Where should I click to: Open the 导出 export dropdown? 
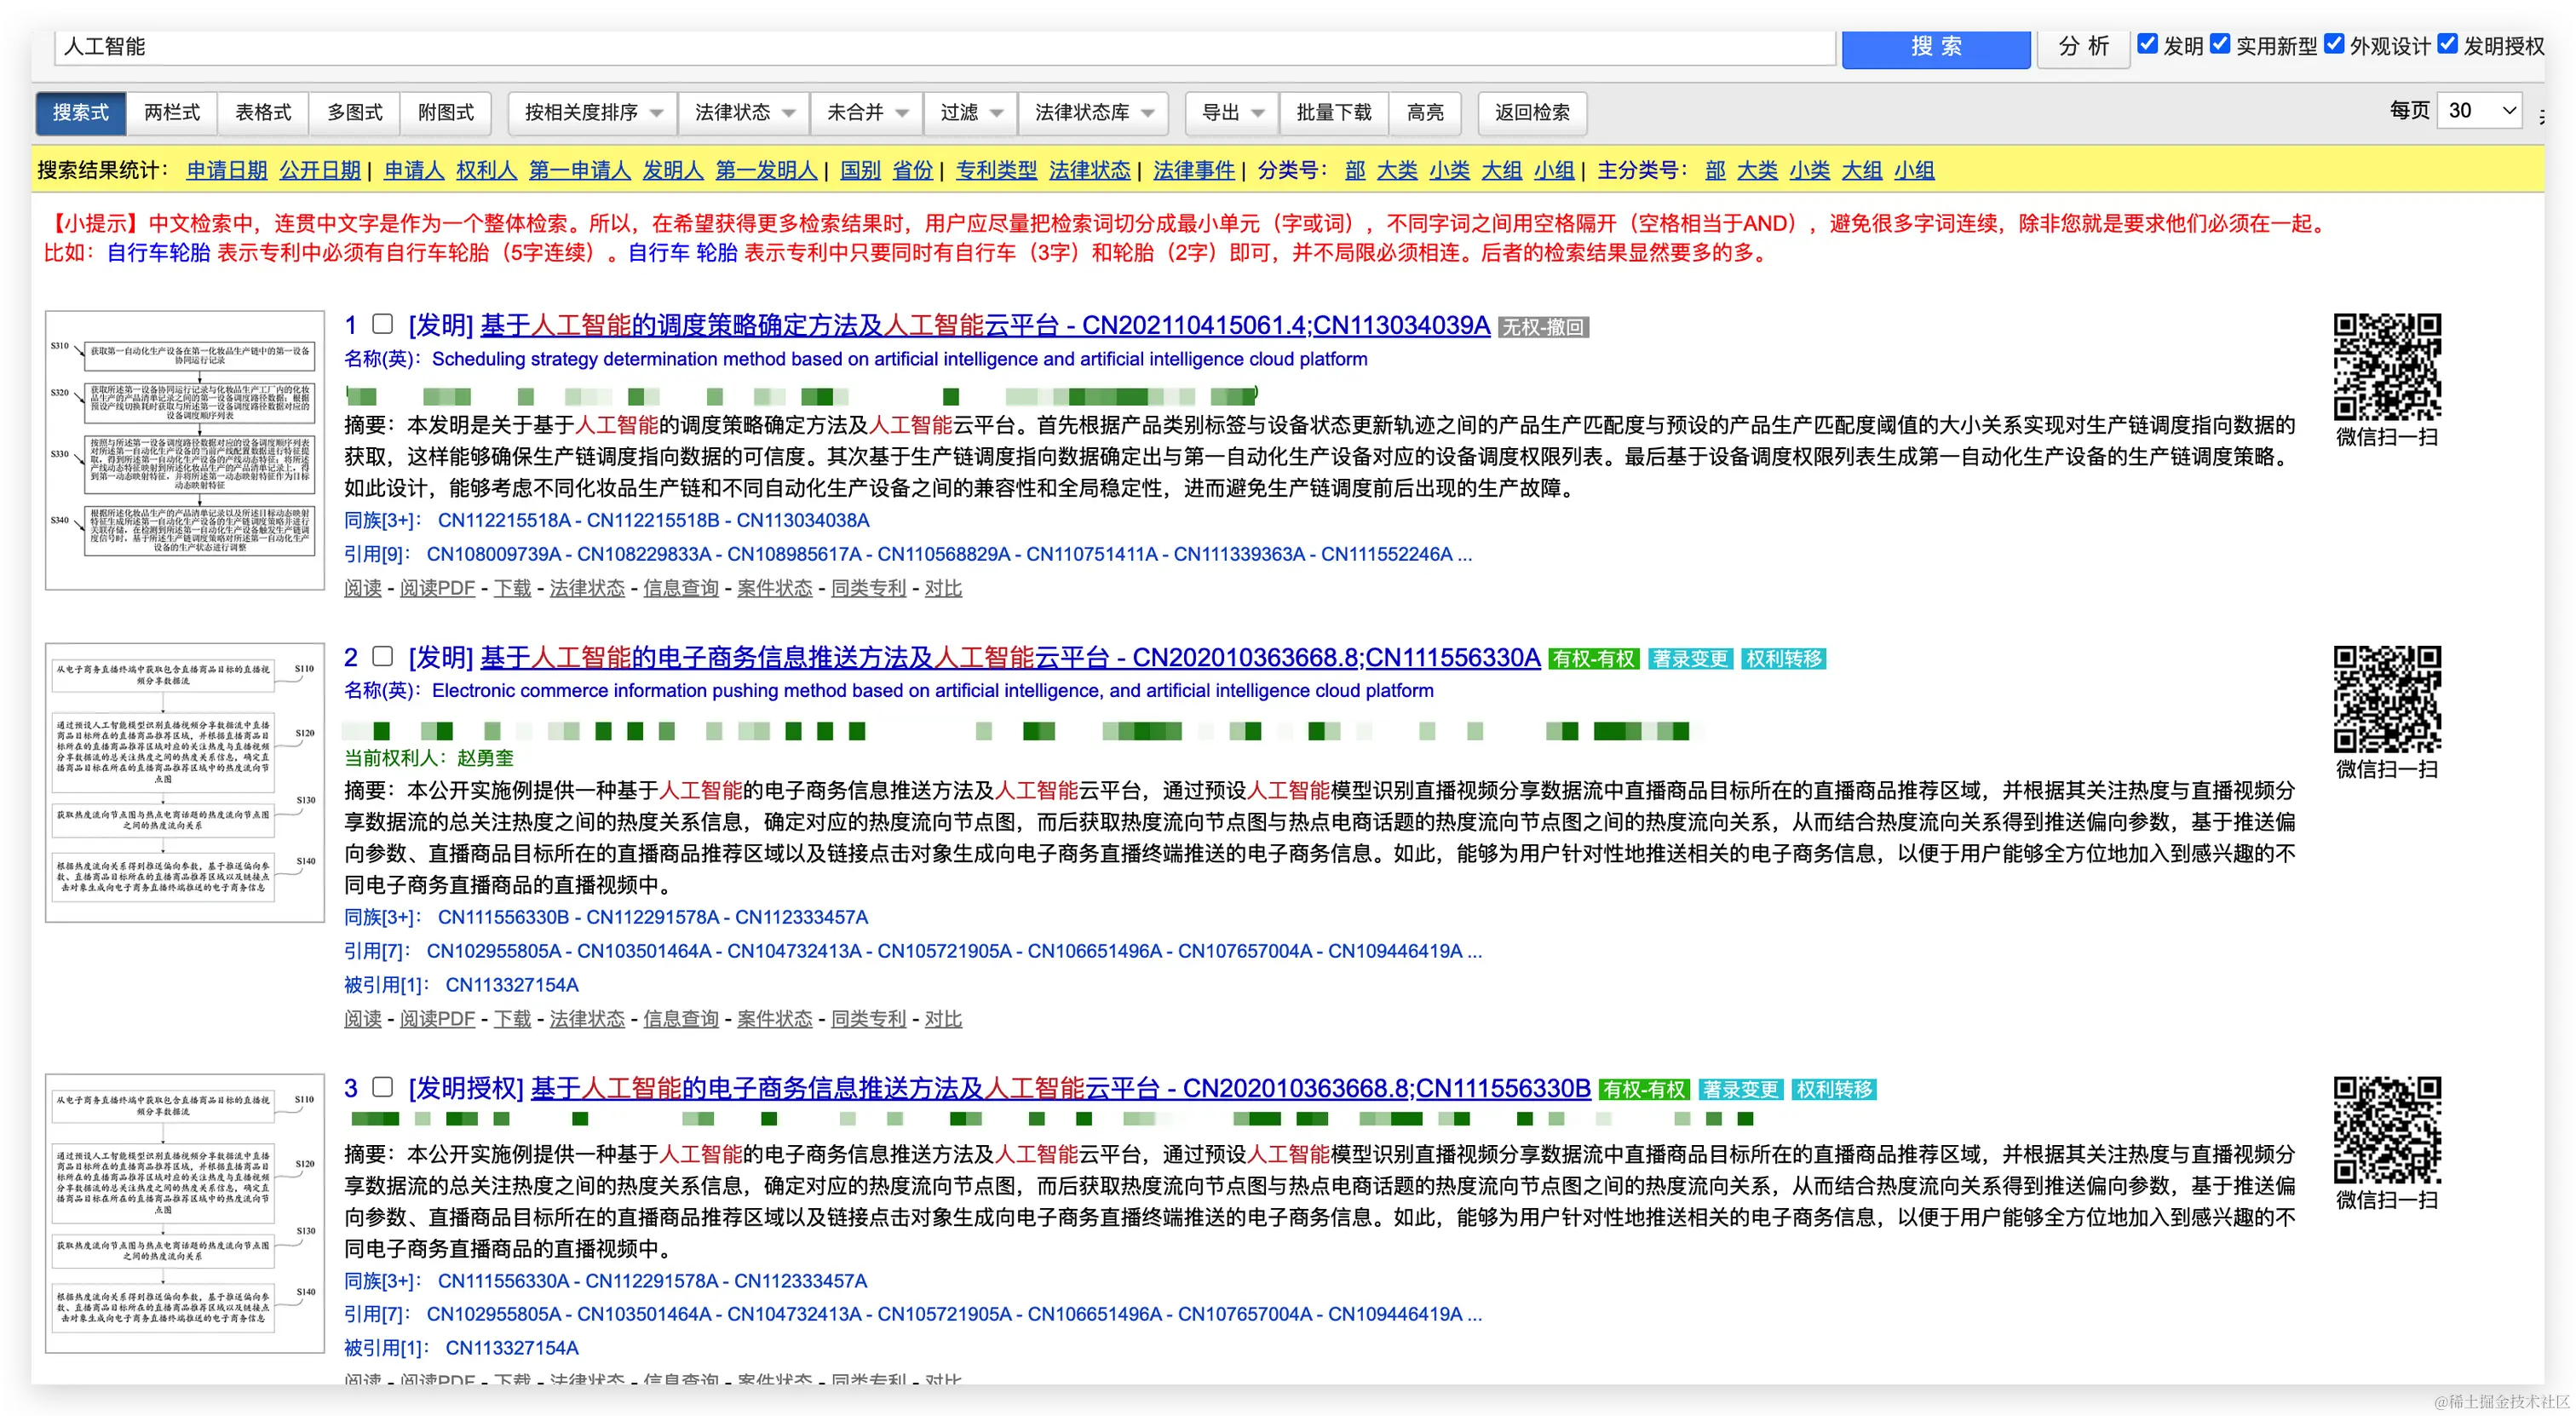[1232, 113]
